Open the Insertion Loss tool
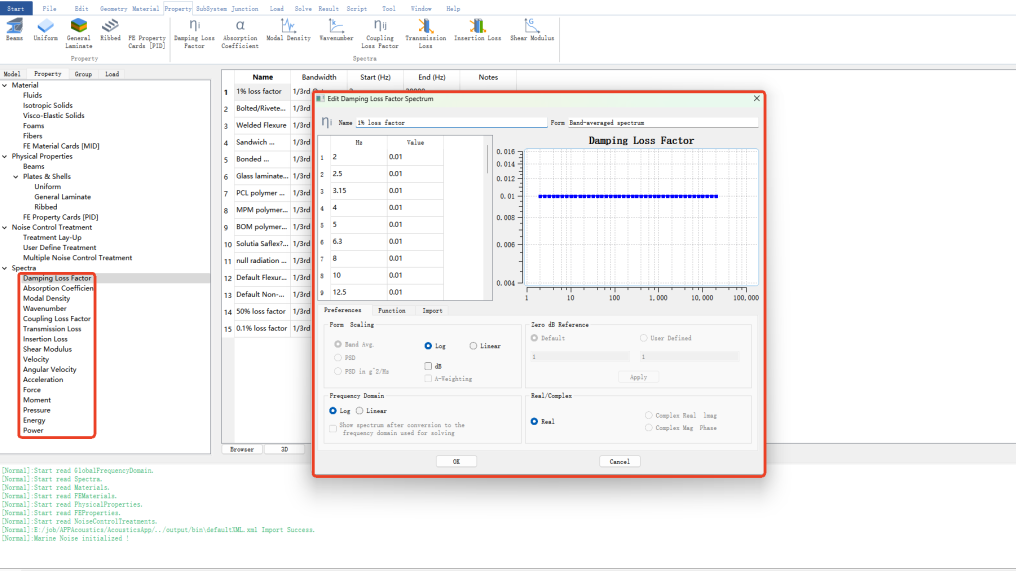Screen dimensions: 1016x571 point(478,30)
